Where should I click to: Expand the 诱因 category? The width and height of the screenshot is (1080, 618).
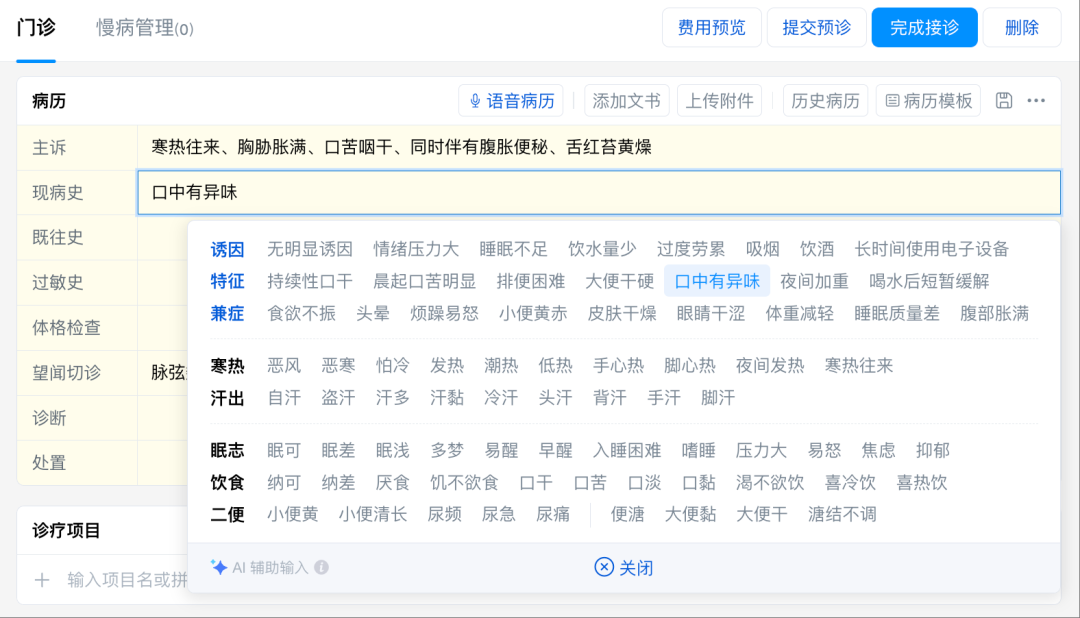pos(227,249)
